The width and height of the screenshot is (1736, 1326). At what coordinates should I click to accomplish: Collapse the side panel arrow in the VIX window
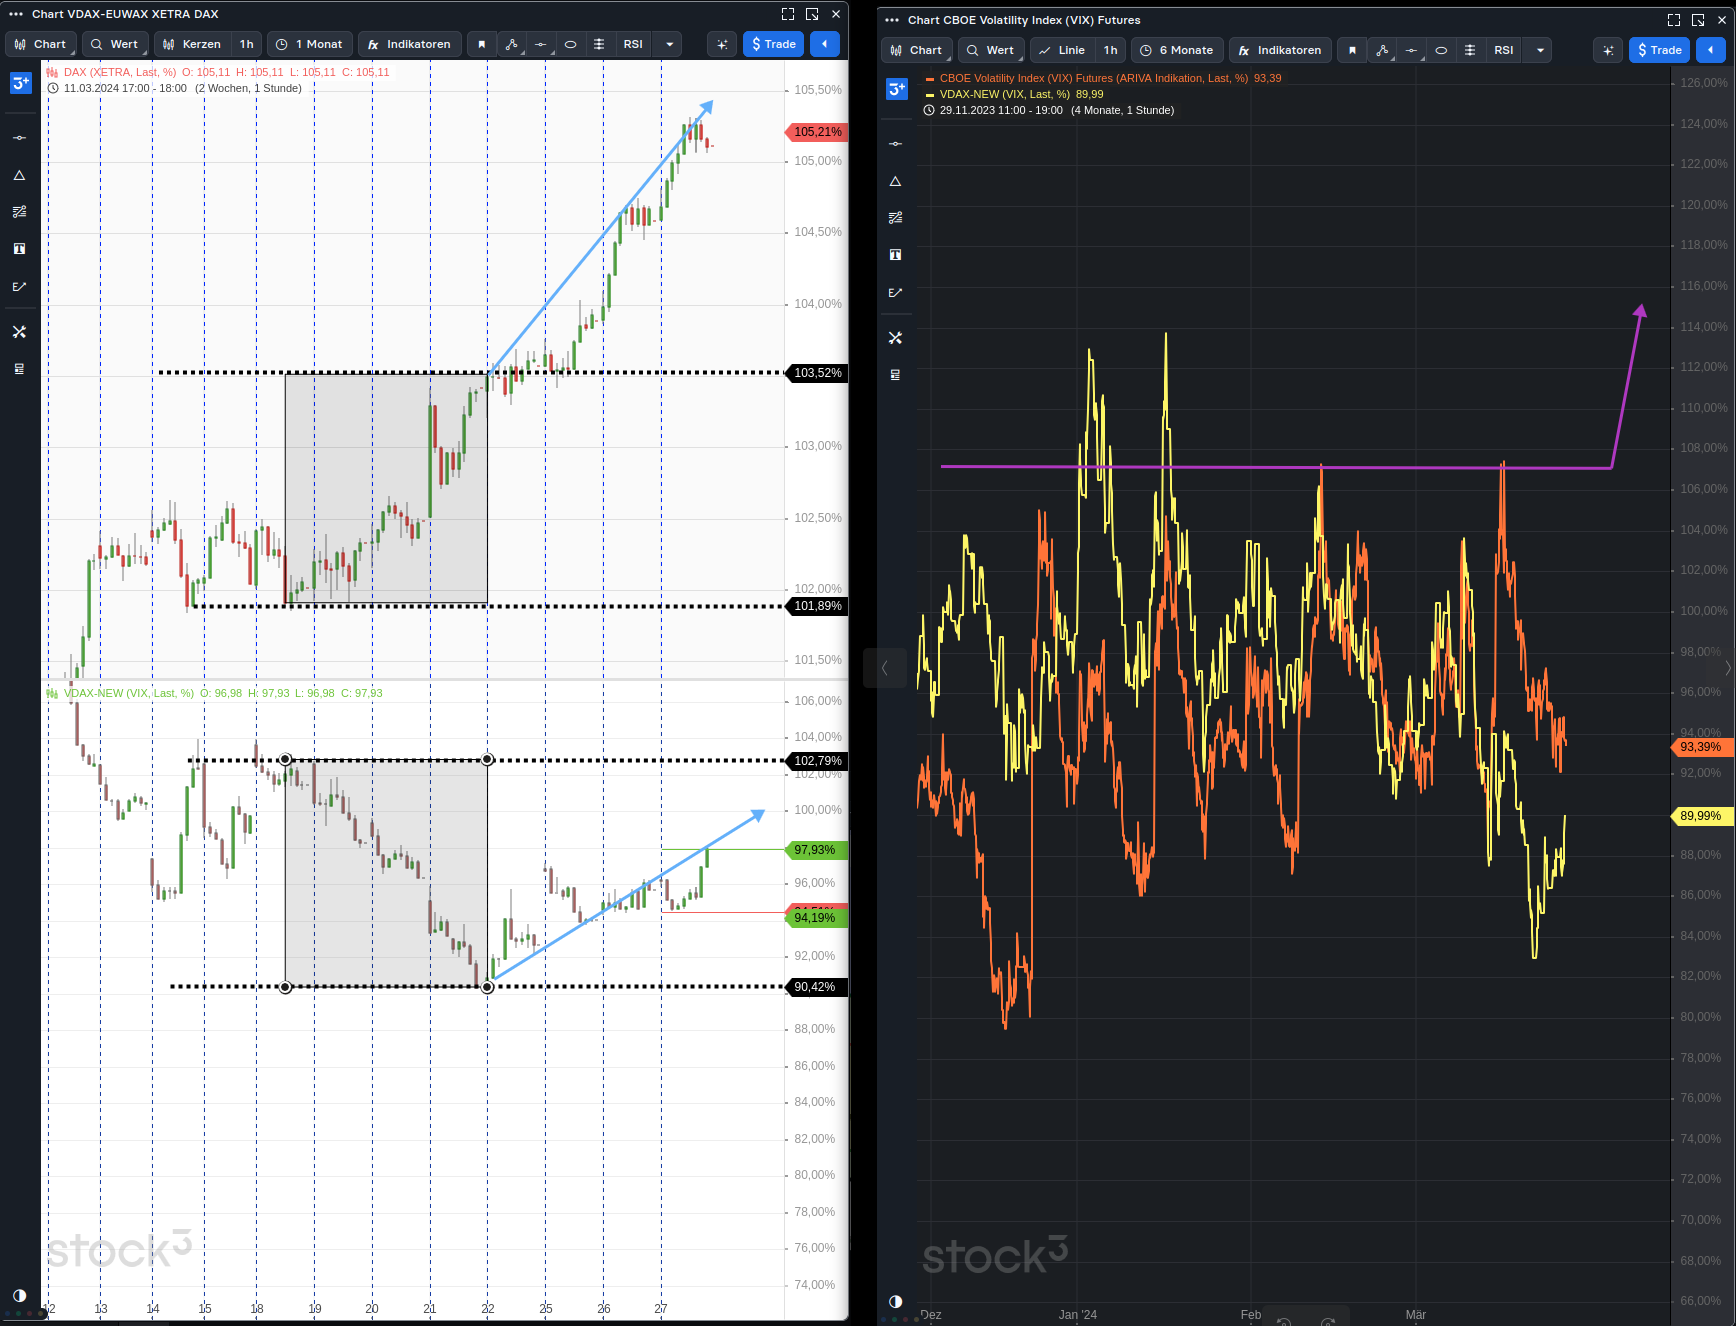pyautogui.click(x=1711, y=50)
